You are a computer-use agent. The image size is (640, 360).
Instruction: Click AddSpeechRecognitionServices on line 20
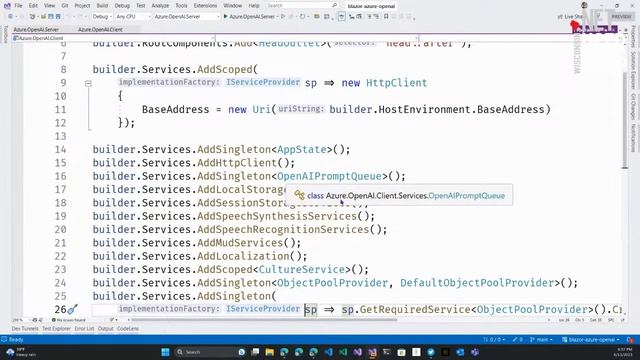coord(283,229)
